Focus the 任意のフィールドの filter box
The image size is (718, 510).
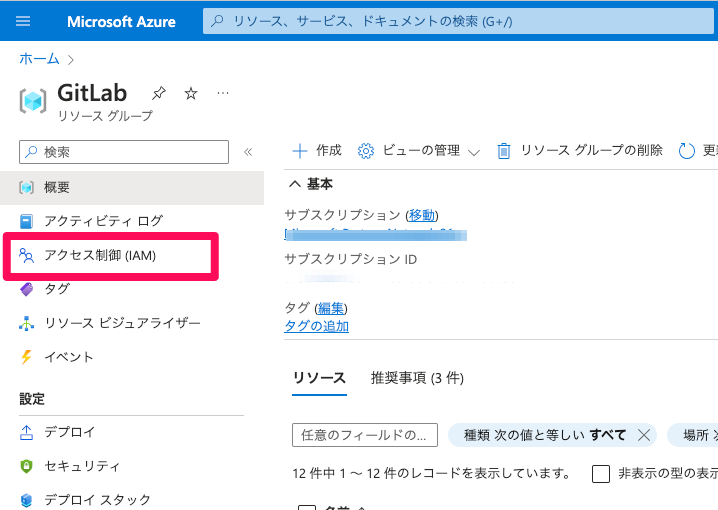(x=364, y=435)
